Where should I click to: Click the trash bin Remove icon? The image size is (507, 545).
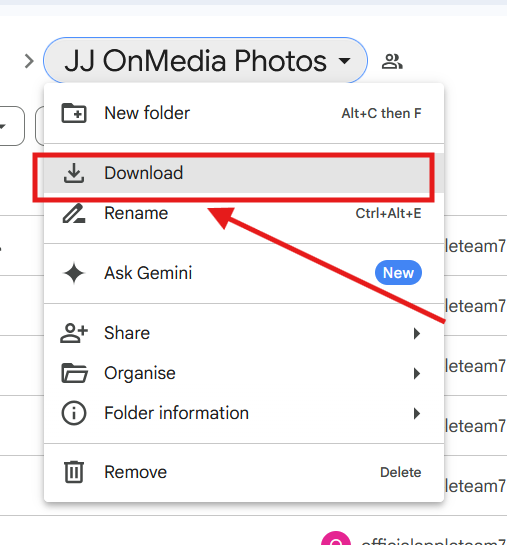tap(74, 472)
